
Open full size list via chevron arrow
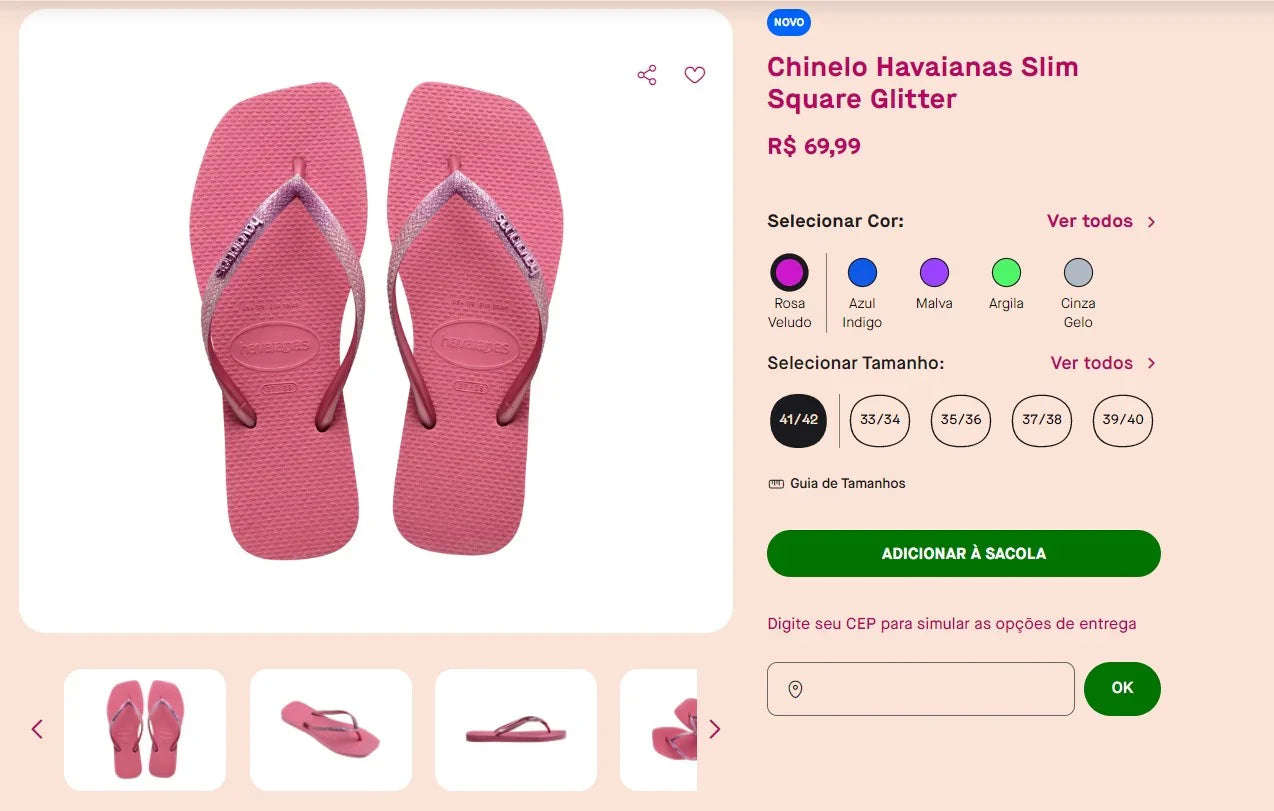(1151, 363)
